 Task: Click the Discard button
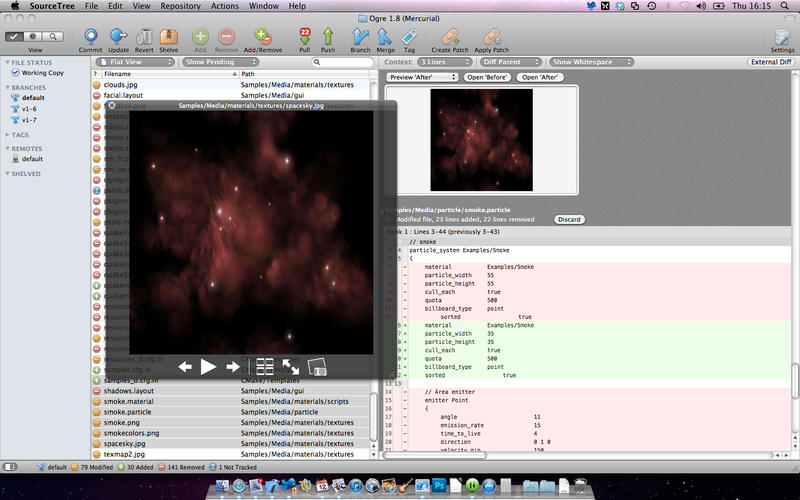coord(569,219)
